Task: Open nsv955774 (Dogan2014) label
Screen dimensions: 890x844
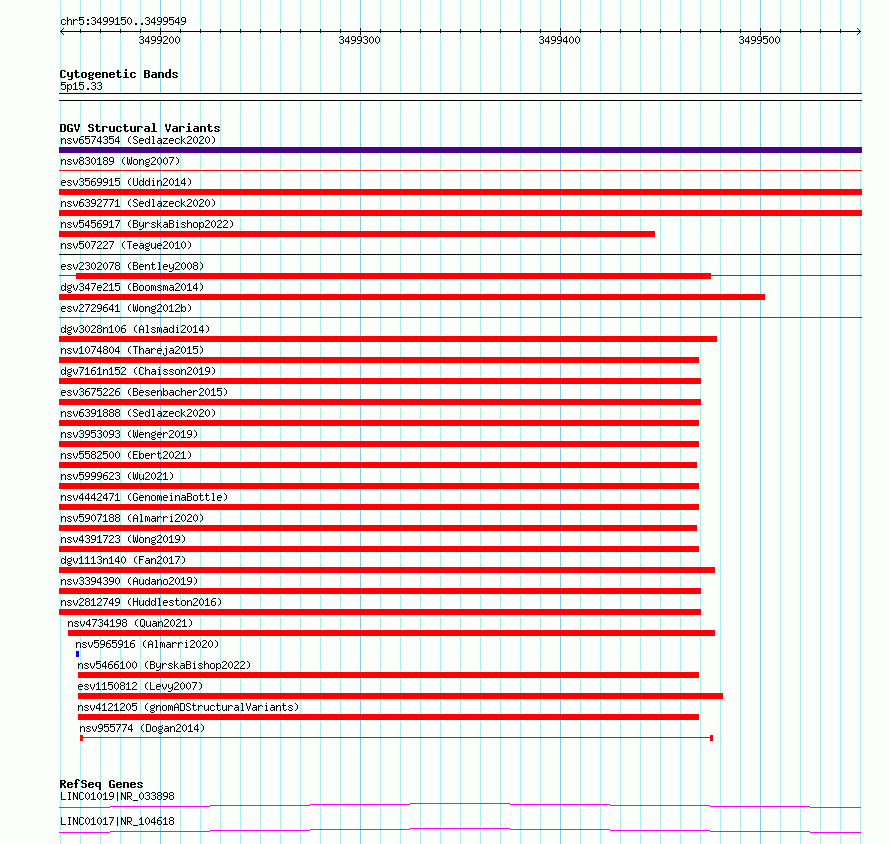Action: pos(142,728)
